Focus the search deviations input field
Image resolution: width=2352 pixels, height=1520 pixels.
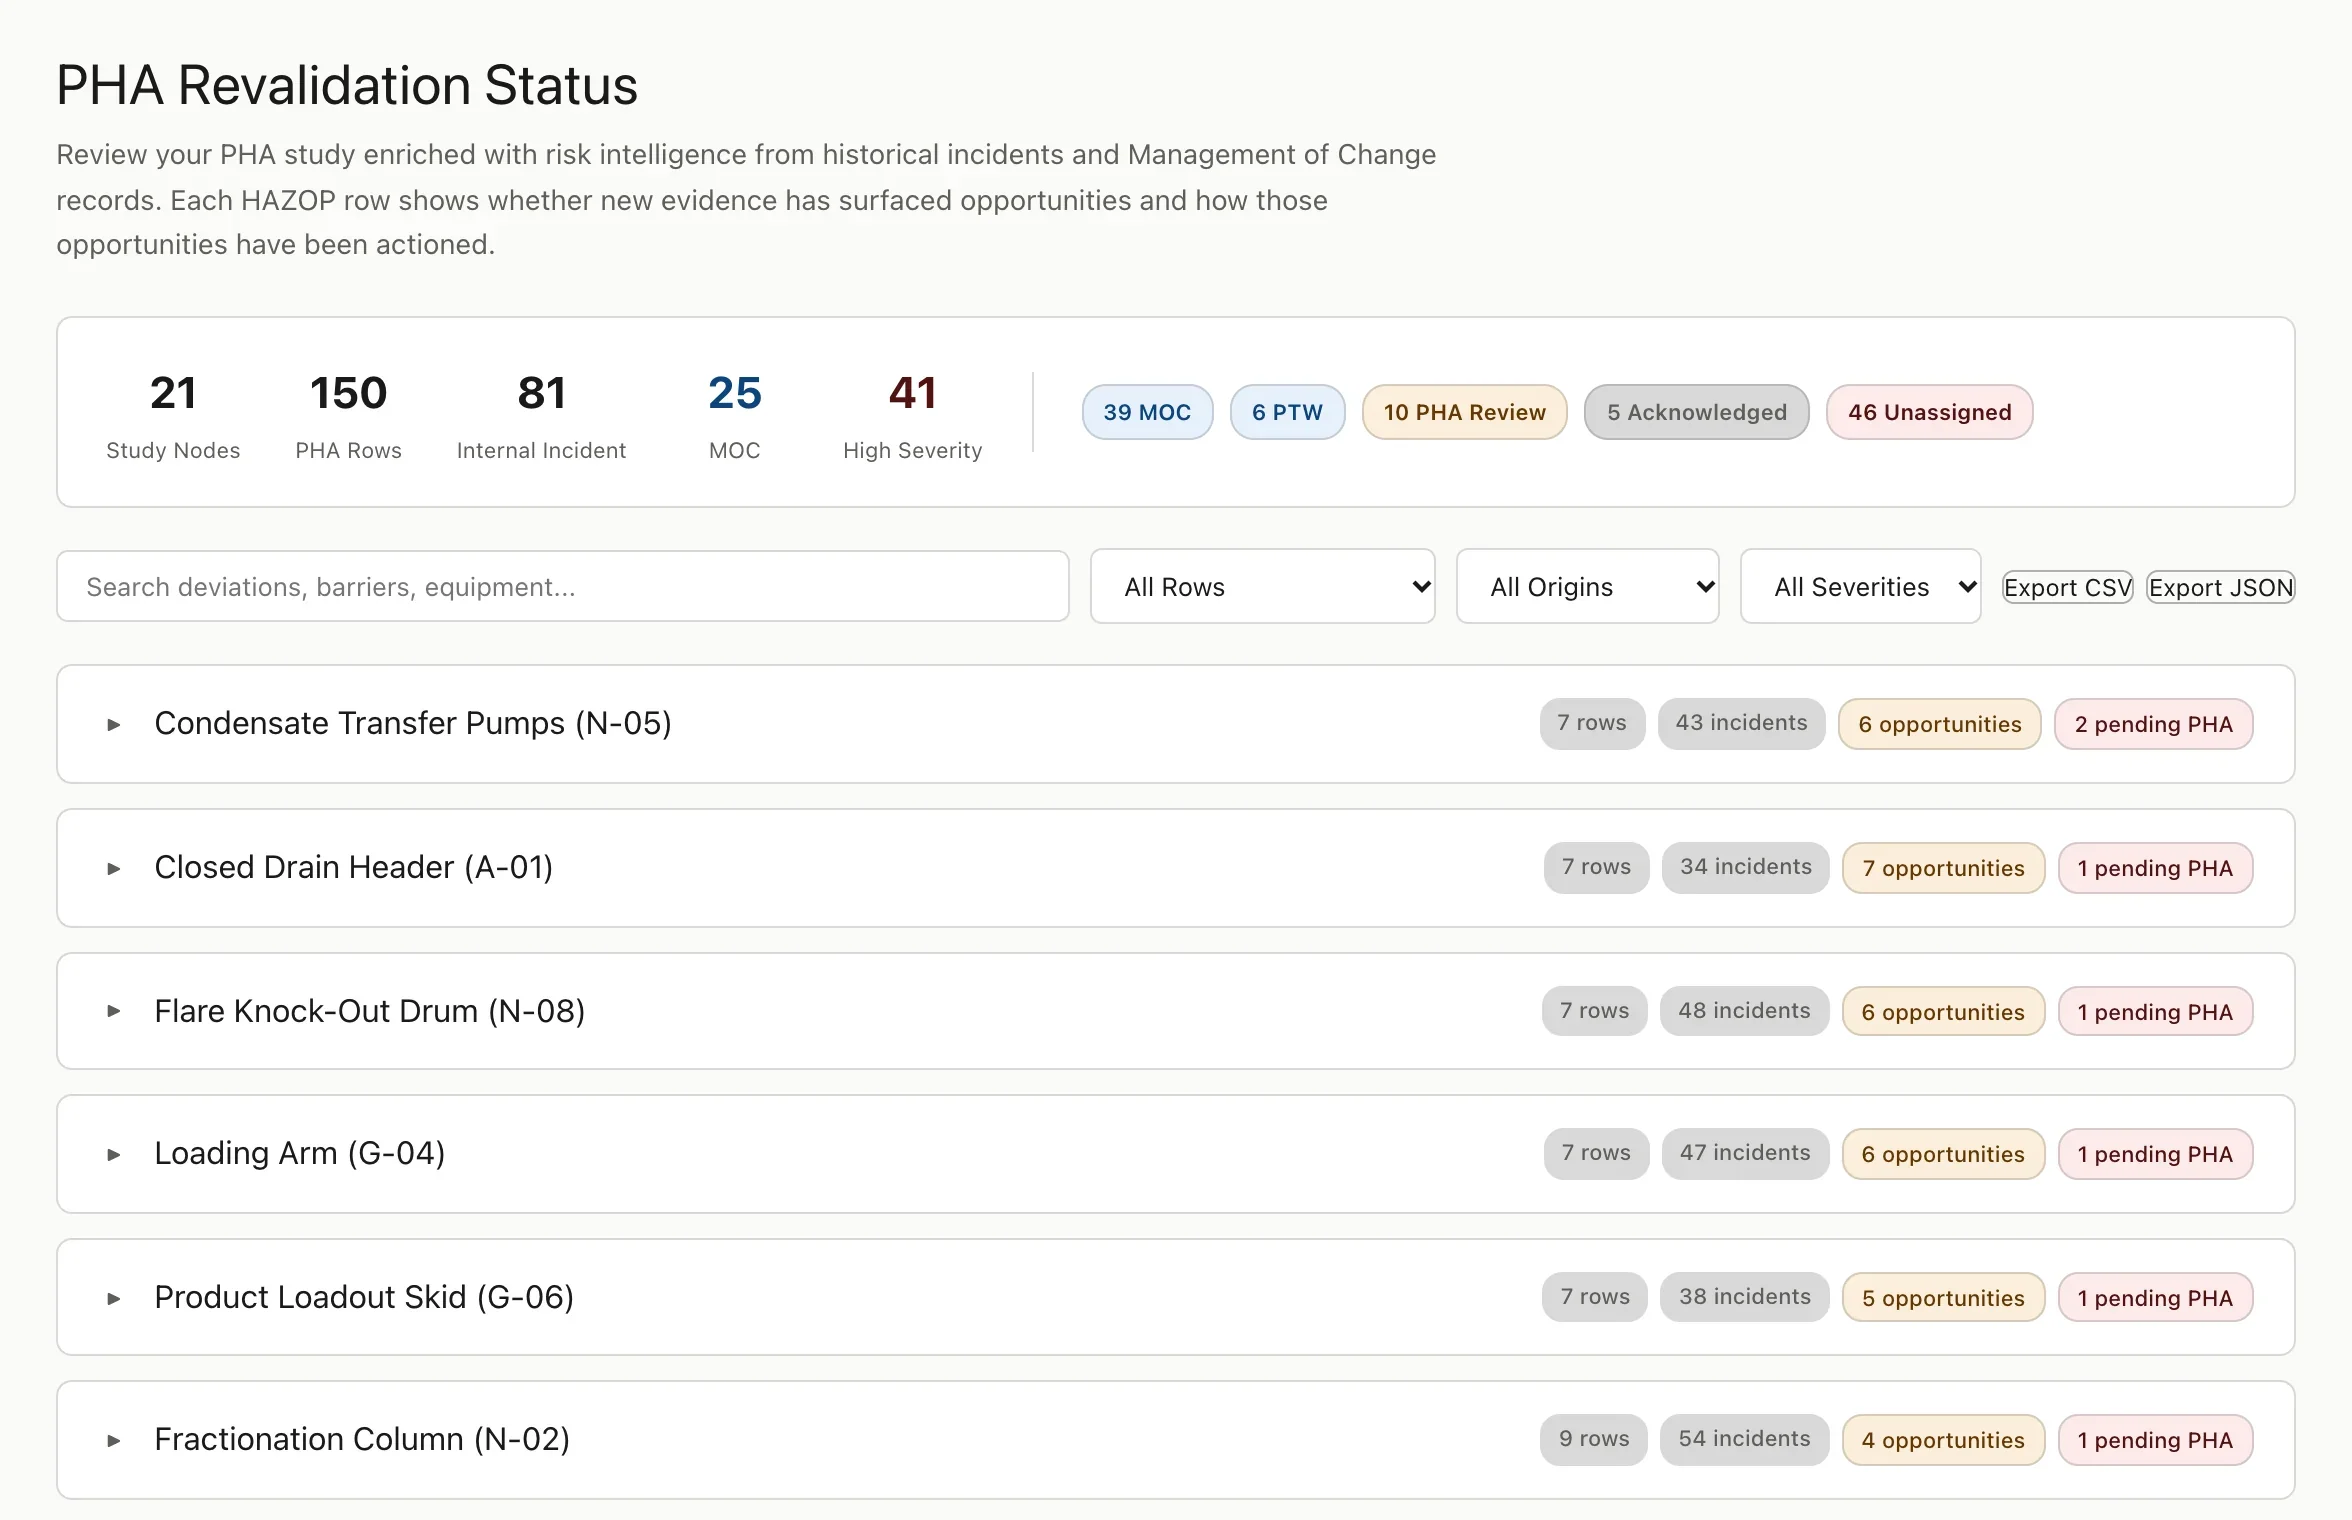click(562, 586)
